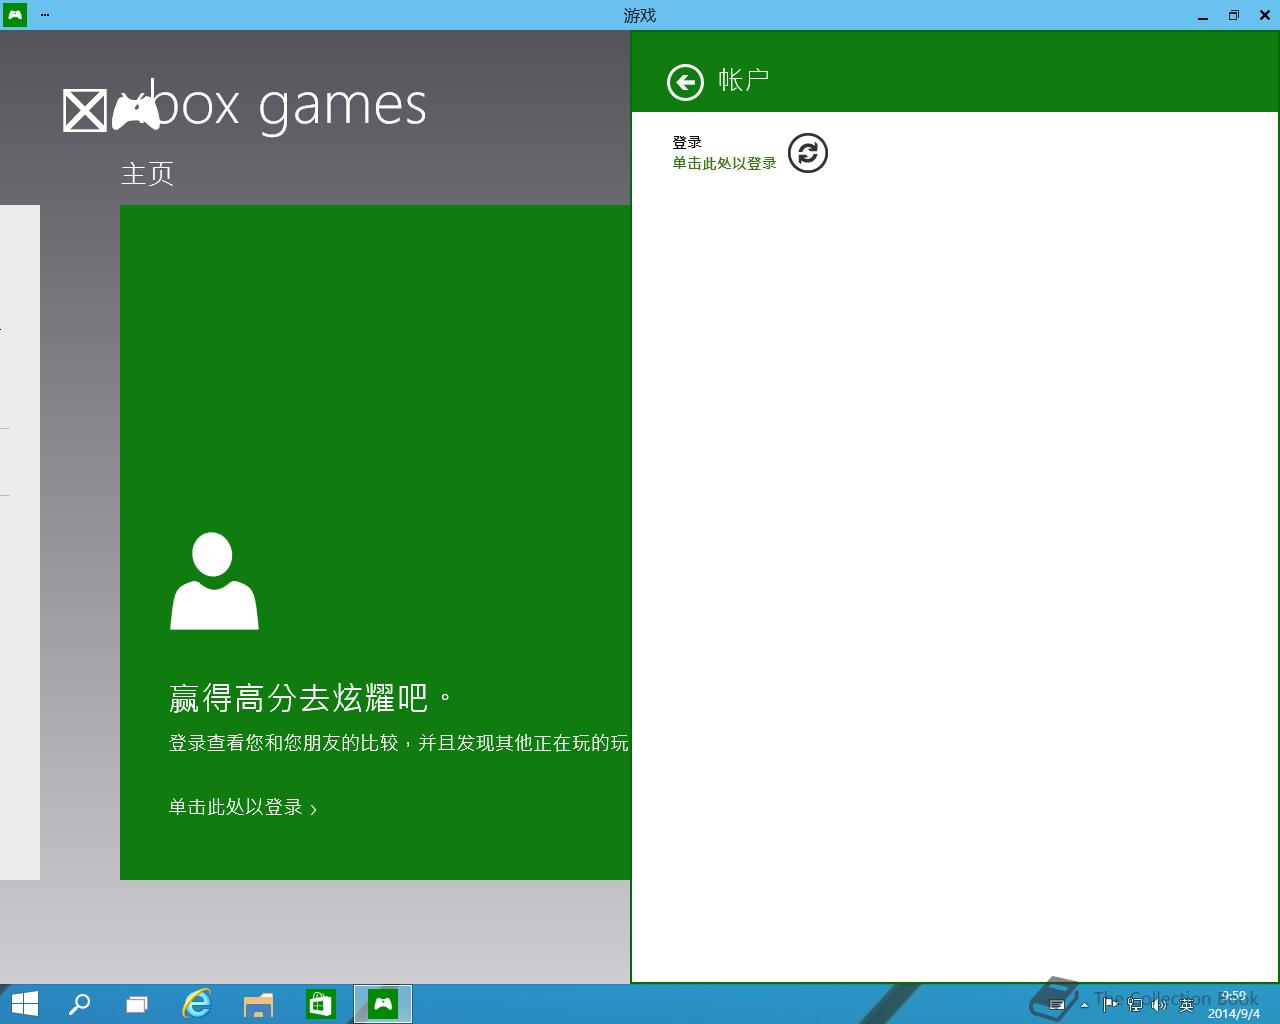Image resolution: width=1280 pixels, height=1024 pixels.
Task: Open the touch keyboard tray icon
Action: (1057, 1004)
